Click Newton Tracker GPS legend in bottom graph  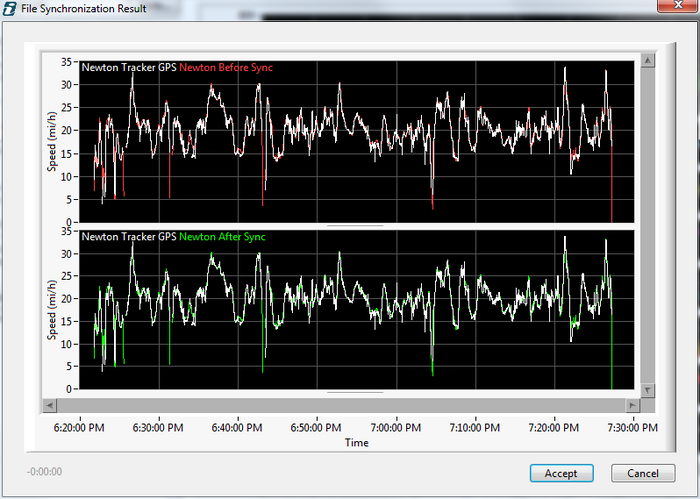coord(129,237)
